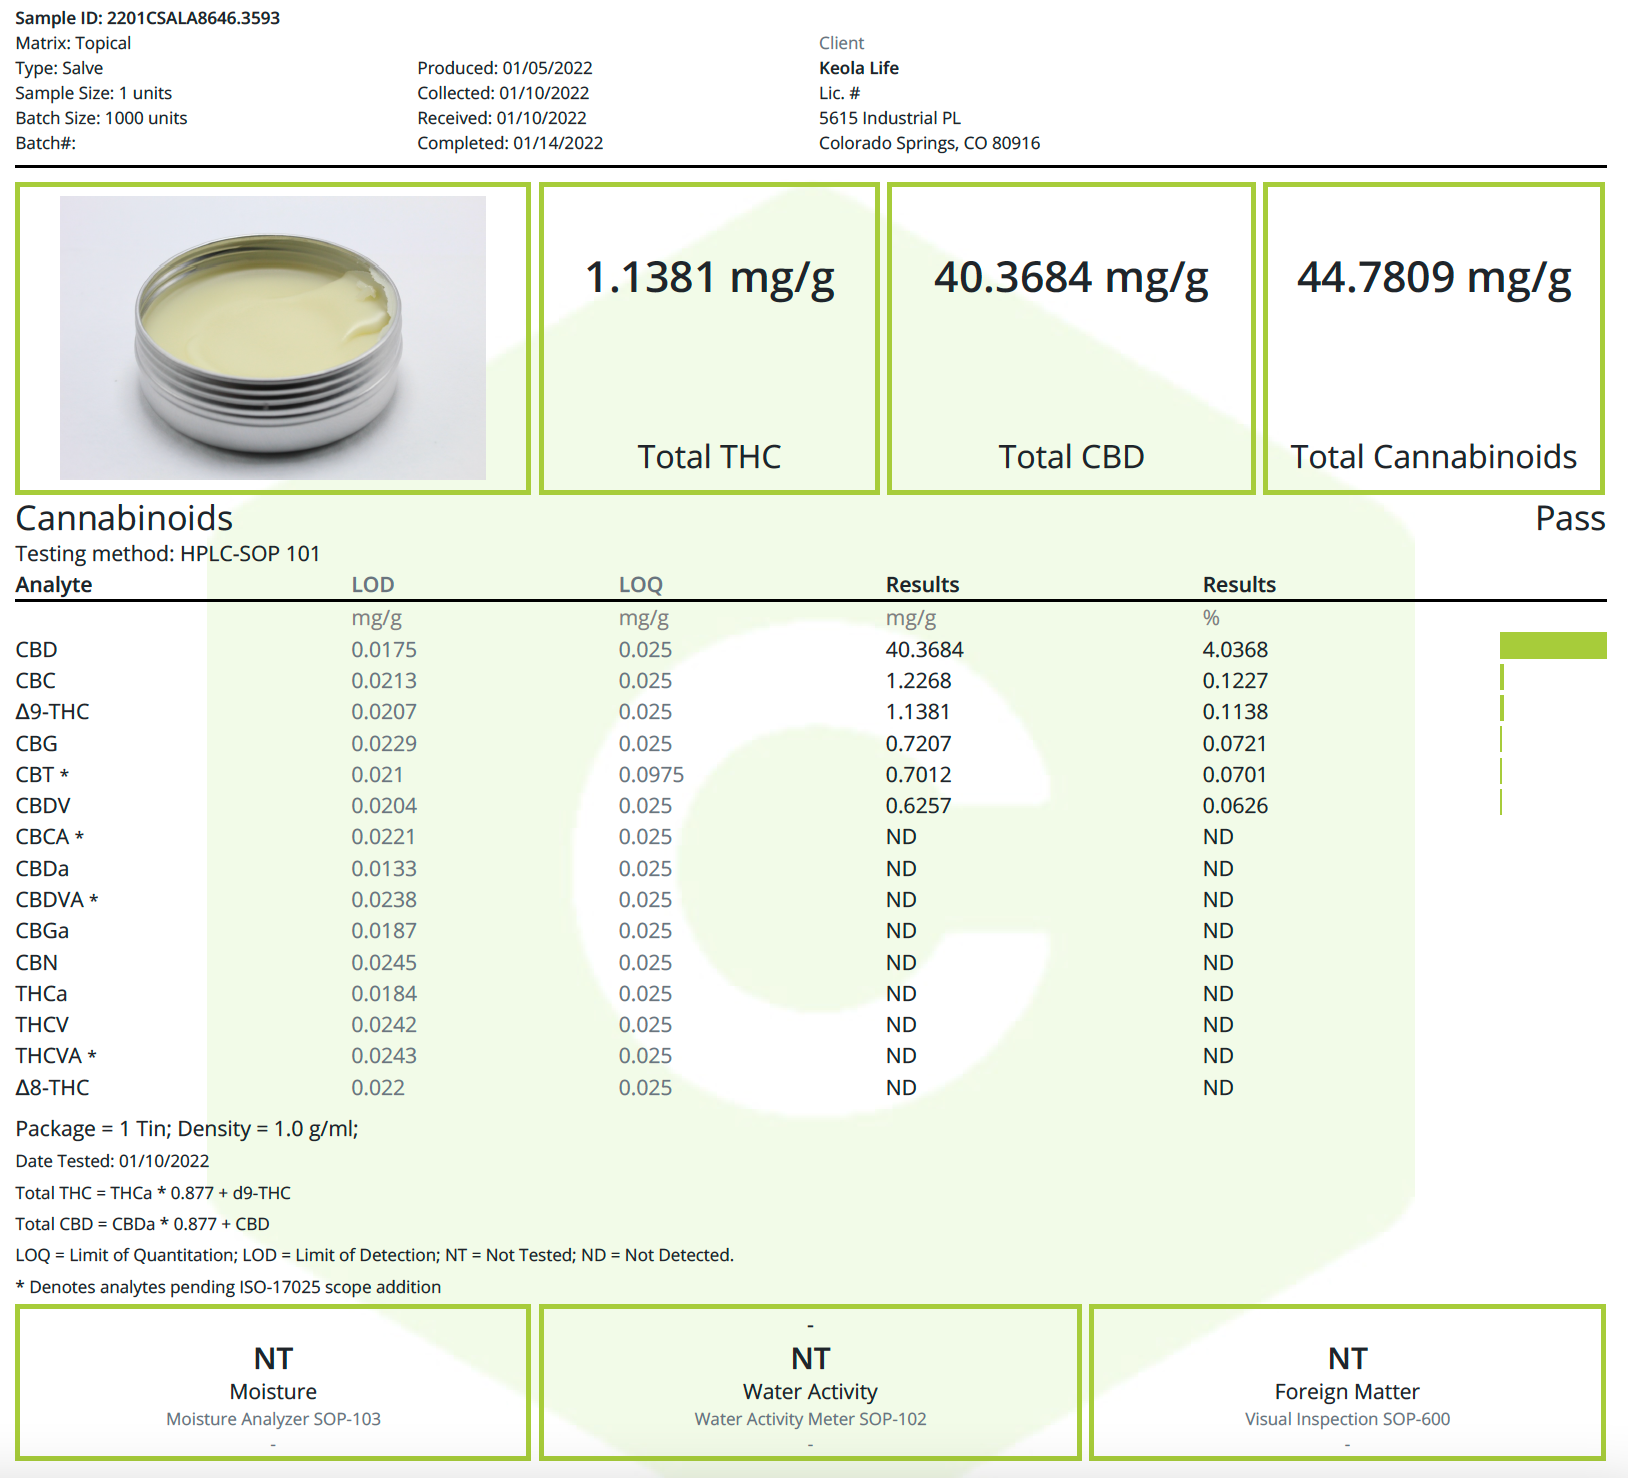
Task: Click the CBT * result 0.7012
Action: (918, 775)
